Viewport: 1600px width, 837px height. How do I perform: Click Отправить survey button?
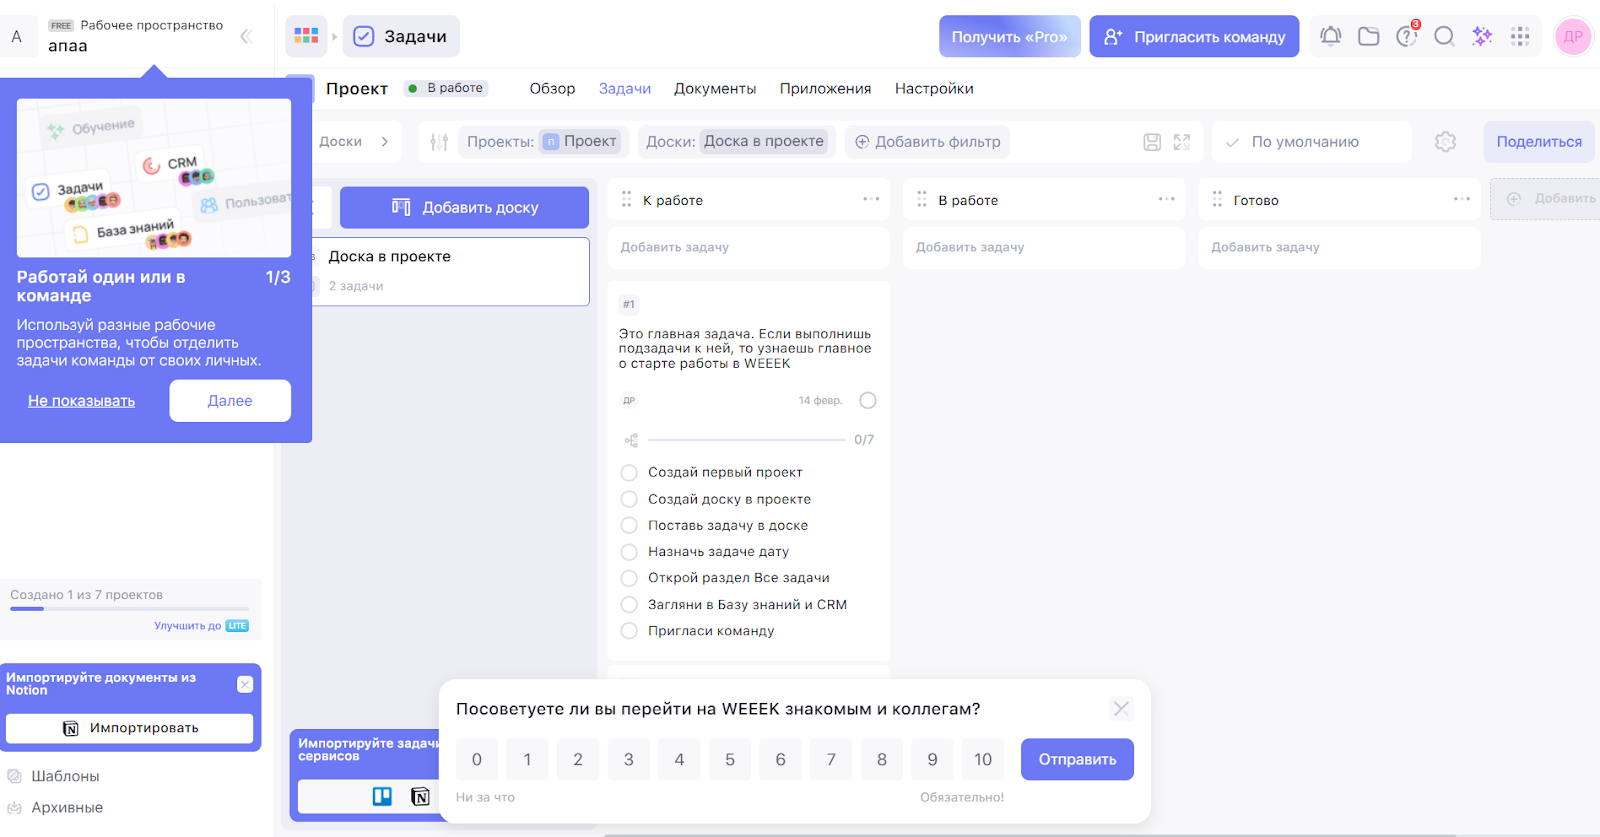click(x=1077, y=759)
